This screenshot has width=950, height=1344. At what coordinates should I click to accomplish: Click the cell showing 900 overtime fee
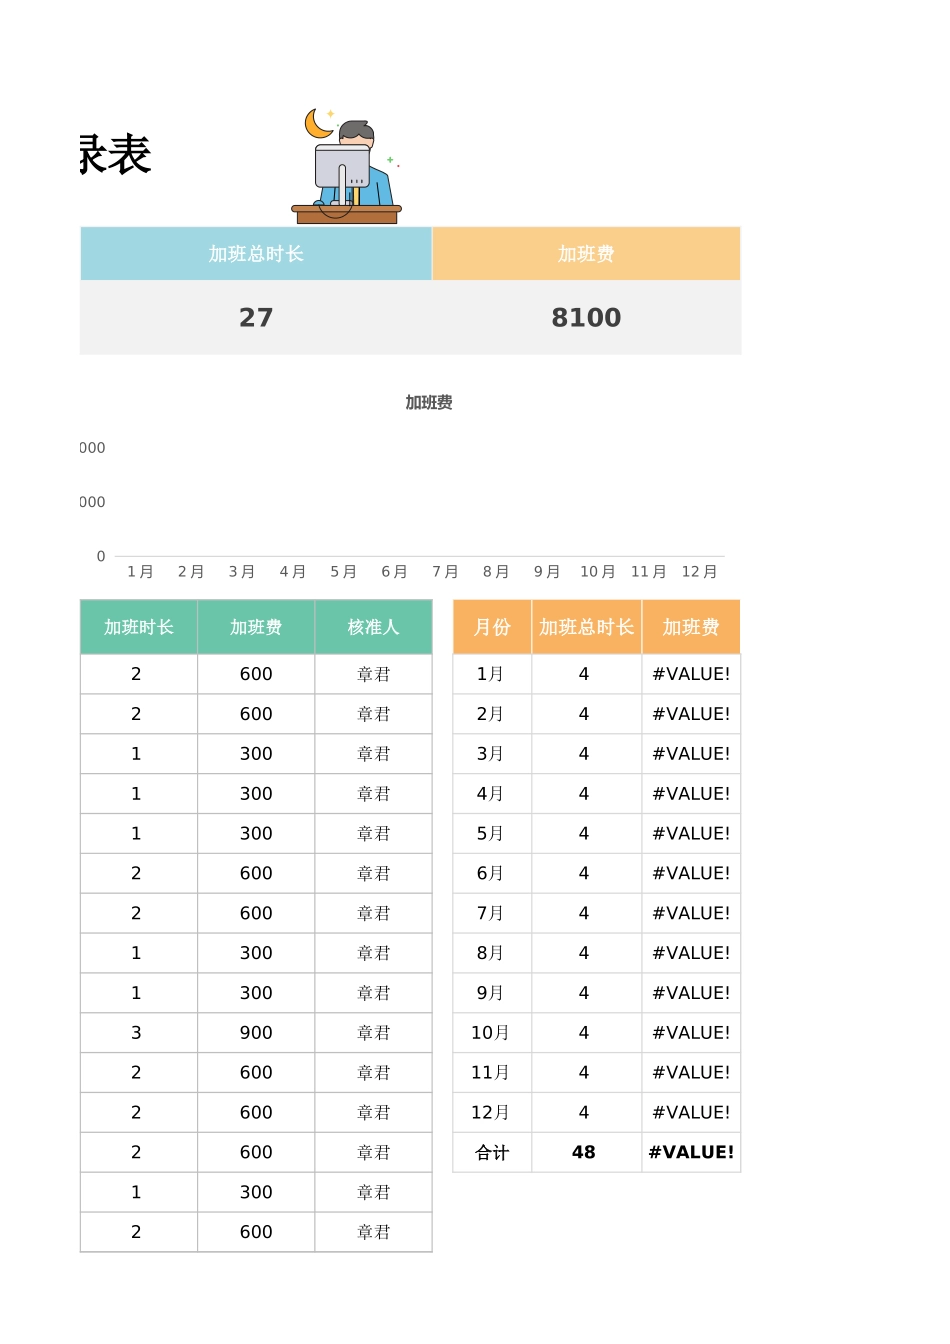pos(256,1033)
